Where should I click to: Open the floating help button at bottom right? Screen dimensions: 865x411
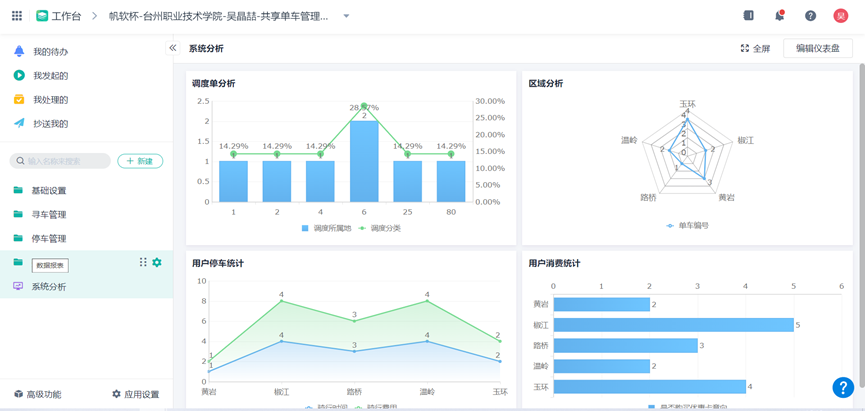tap(842, 387)
